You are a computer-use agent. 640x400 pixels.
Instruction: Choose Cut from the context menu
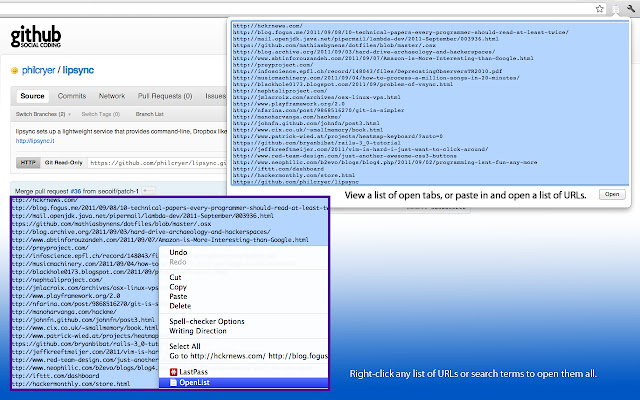(175, 277)
